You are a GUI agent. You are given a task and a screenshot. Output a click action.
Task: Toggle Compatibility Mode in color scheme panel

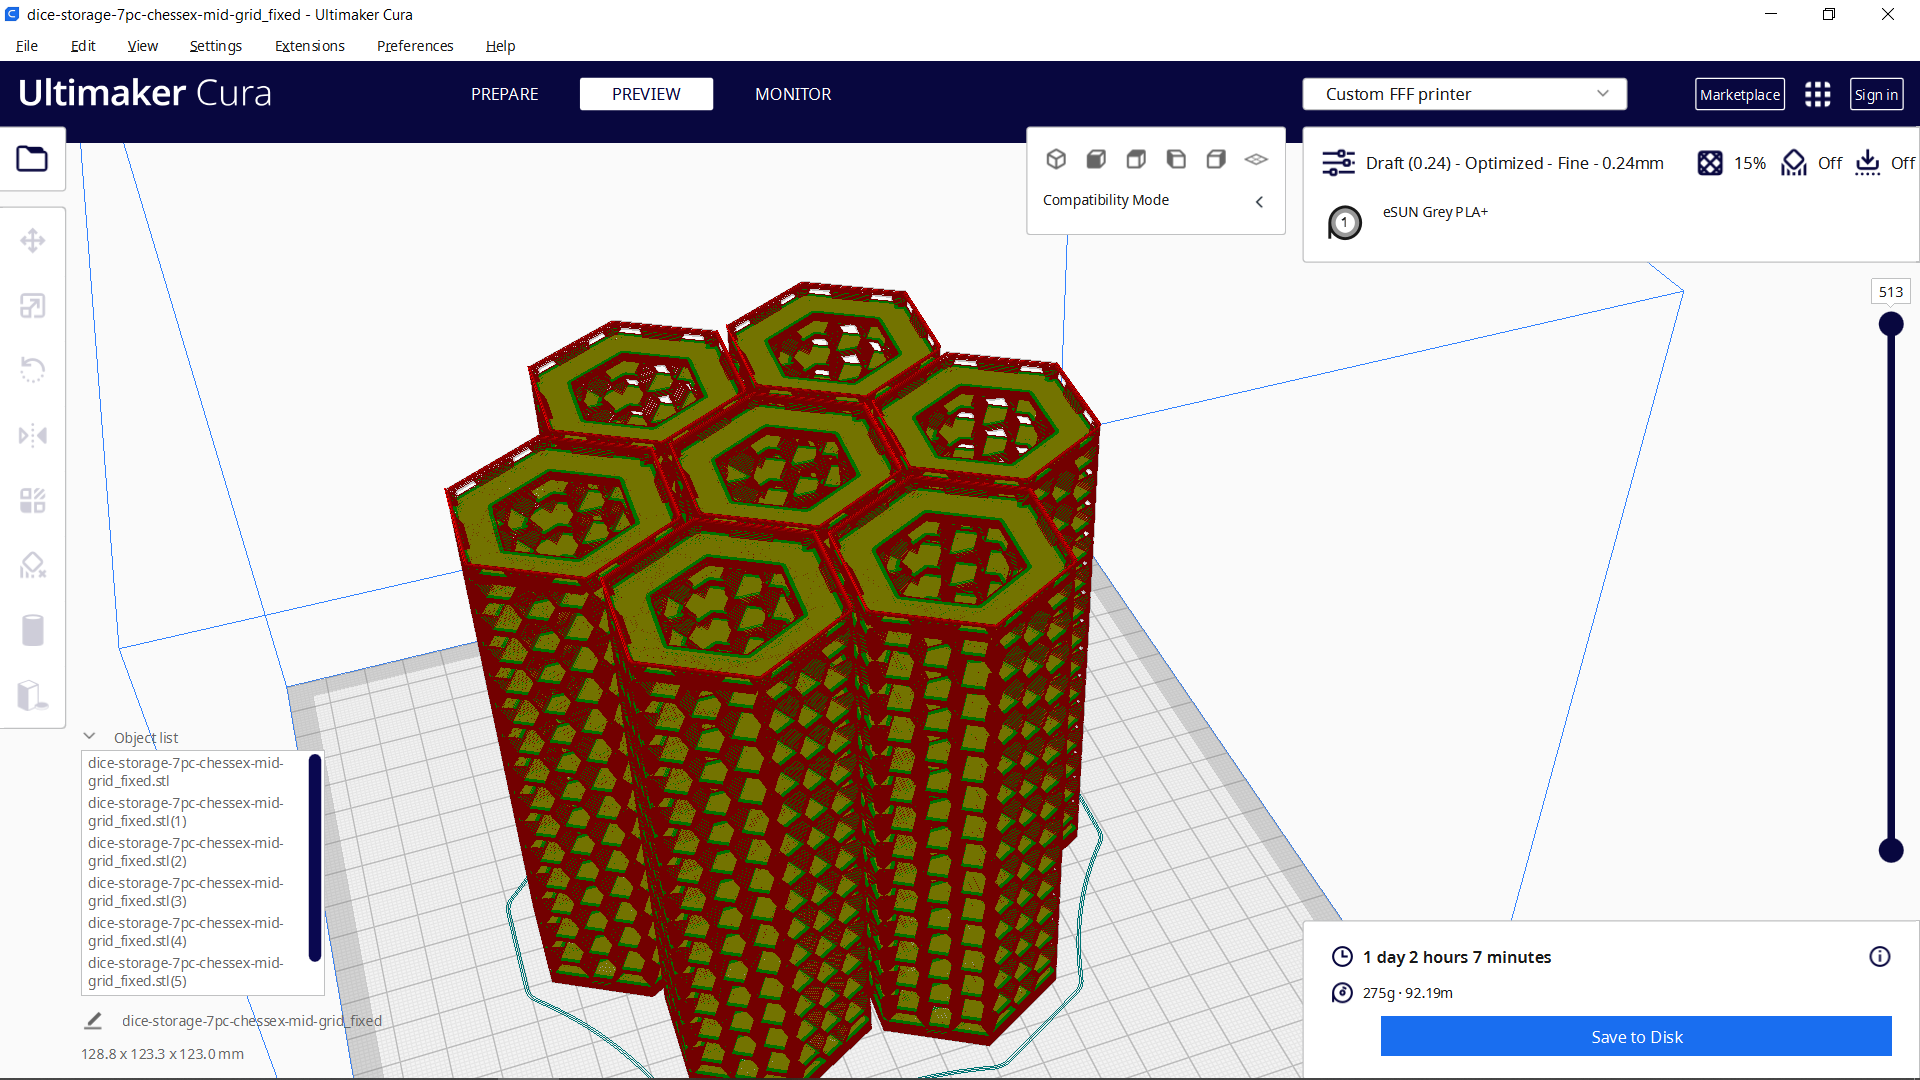coord(1105,200)
